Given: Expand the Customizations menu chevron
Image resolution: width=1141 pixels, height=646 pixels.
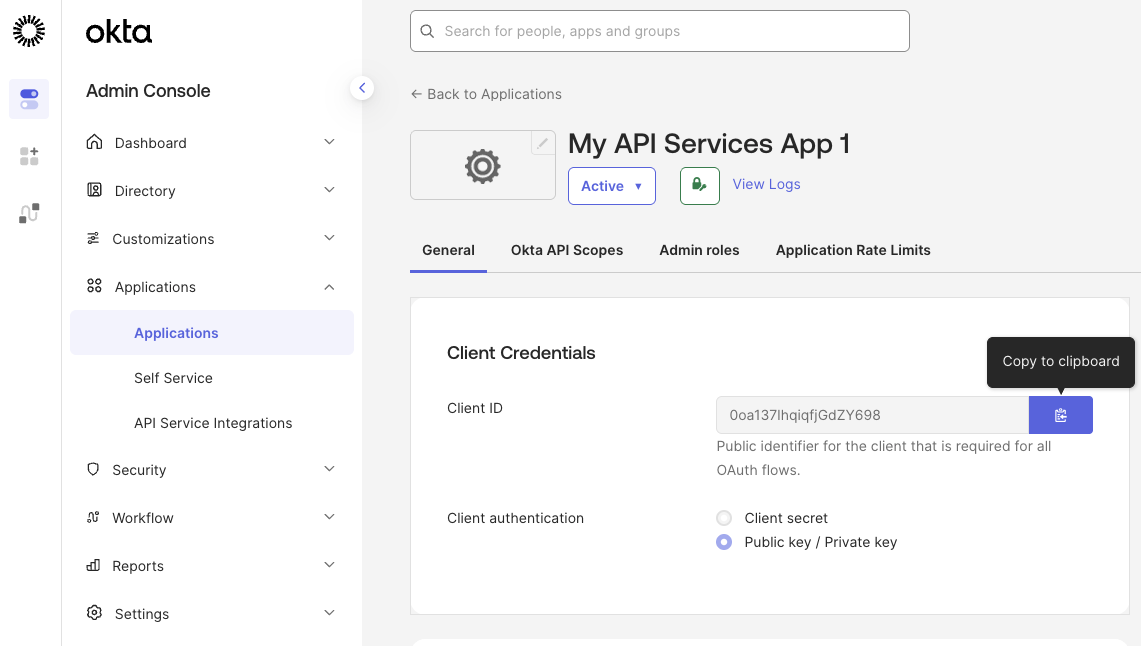Looking at the screenshot, I should tap(330, 238).
